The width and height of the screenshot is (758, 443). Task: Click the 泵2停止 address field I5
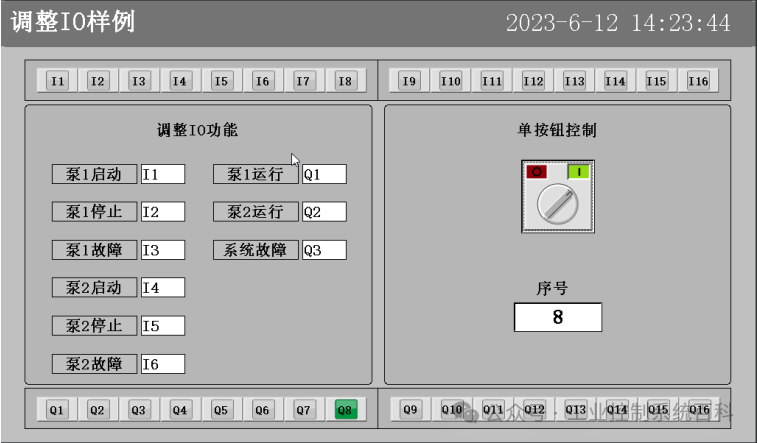coord(163,325)
